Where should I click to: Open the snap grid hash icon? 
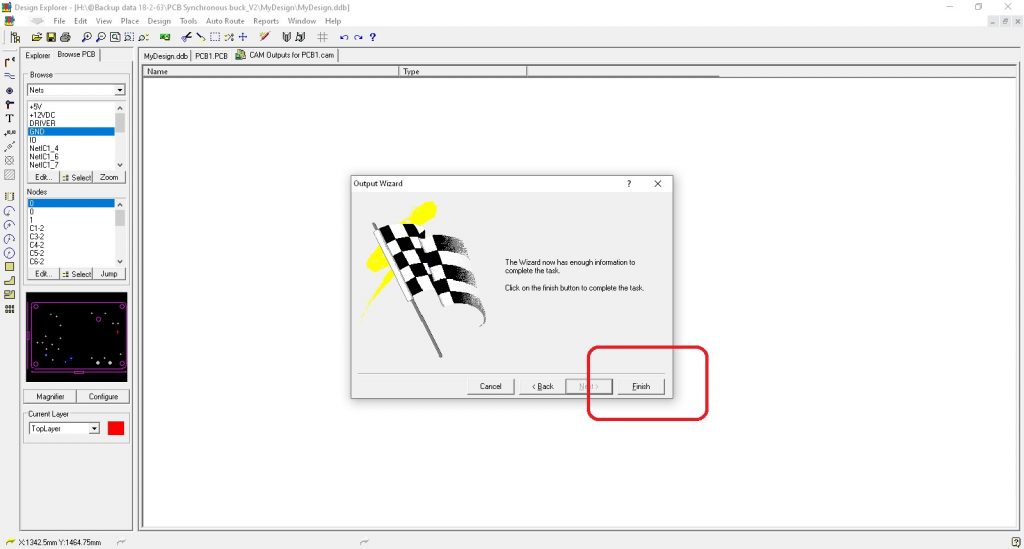point(323,37)
